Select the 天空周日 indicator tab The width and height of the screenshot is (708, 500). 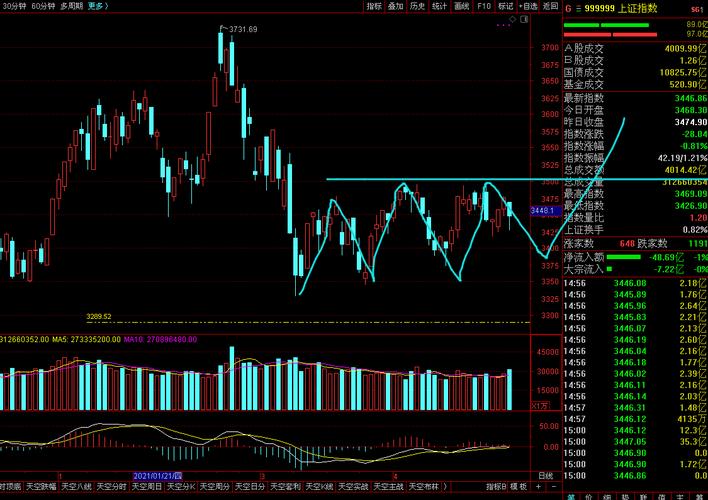[x=149, y=487]
